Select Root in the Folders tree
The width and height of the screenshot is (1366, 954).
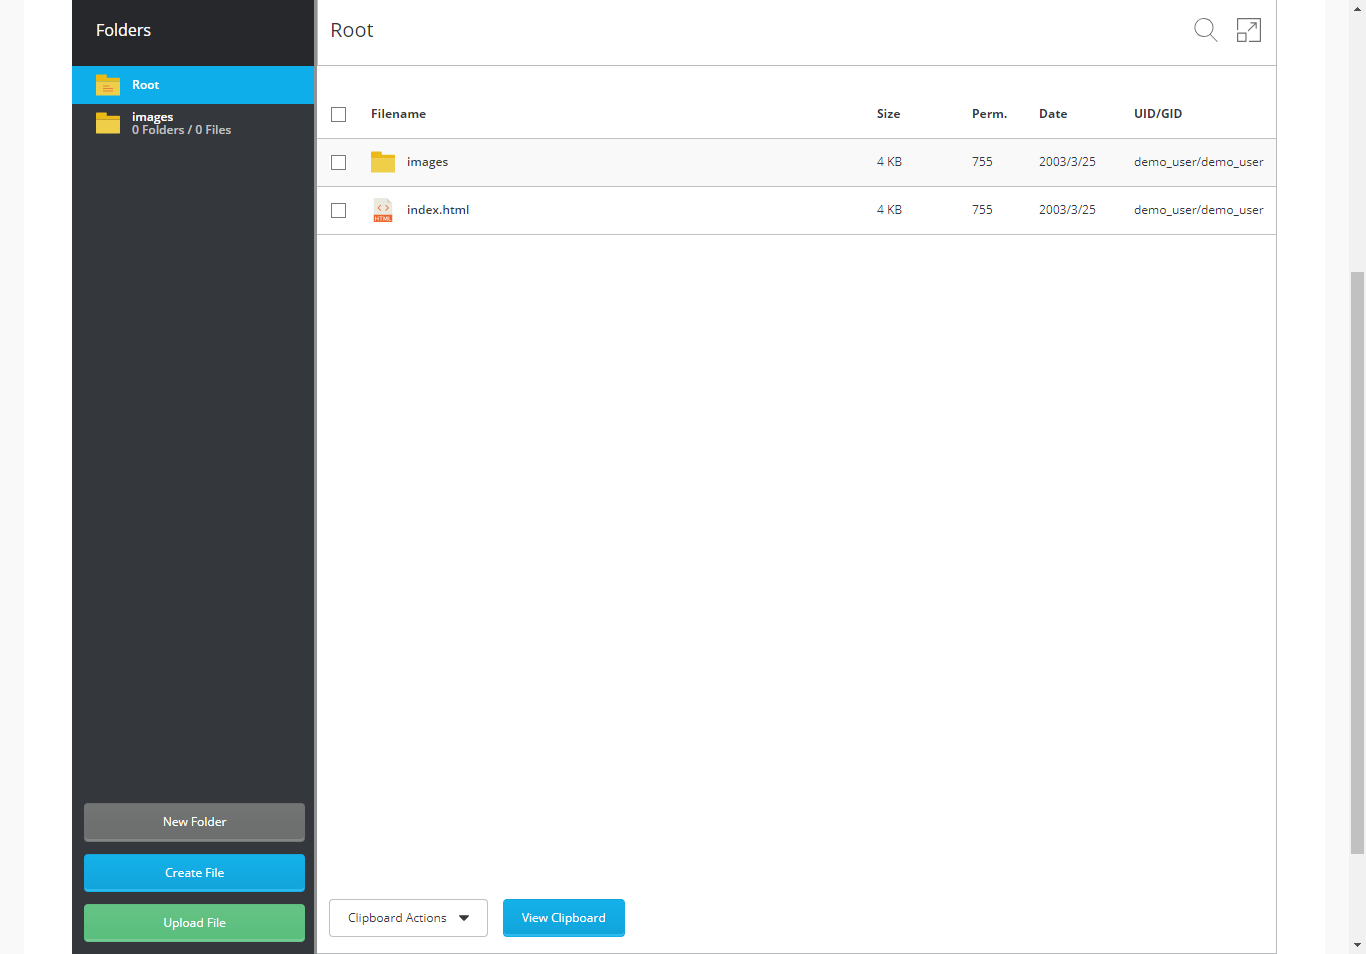[x=146, y=85]
